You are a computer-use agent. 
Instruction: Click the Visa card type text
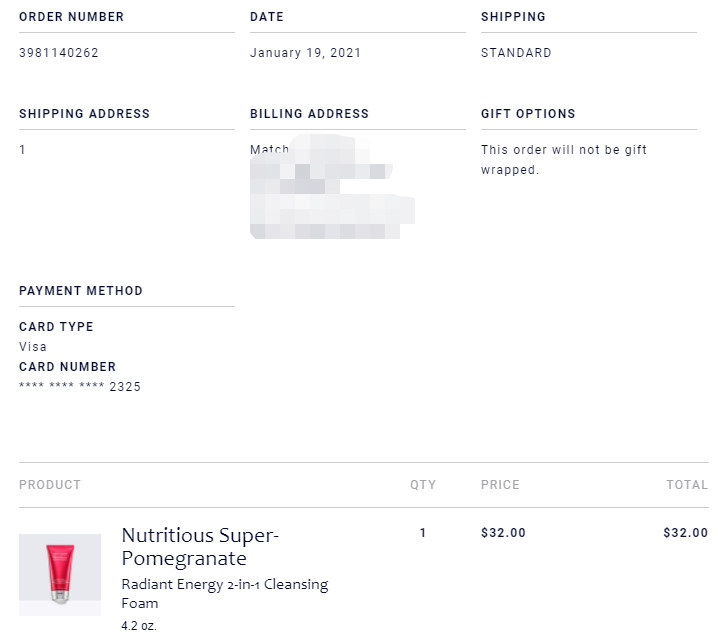(x=33, y=347)
